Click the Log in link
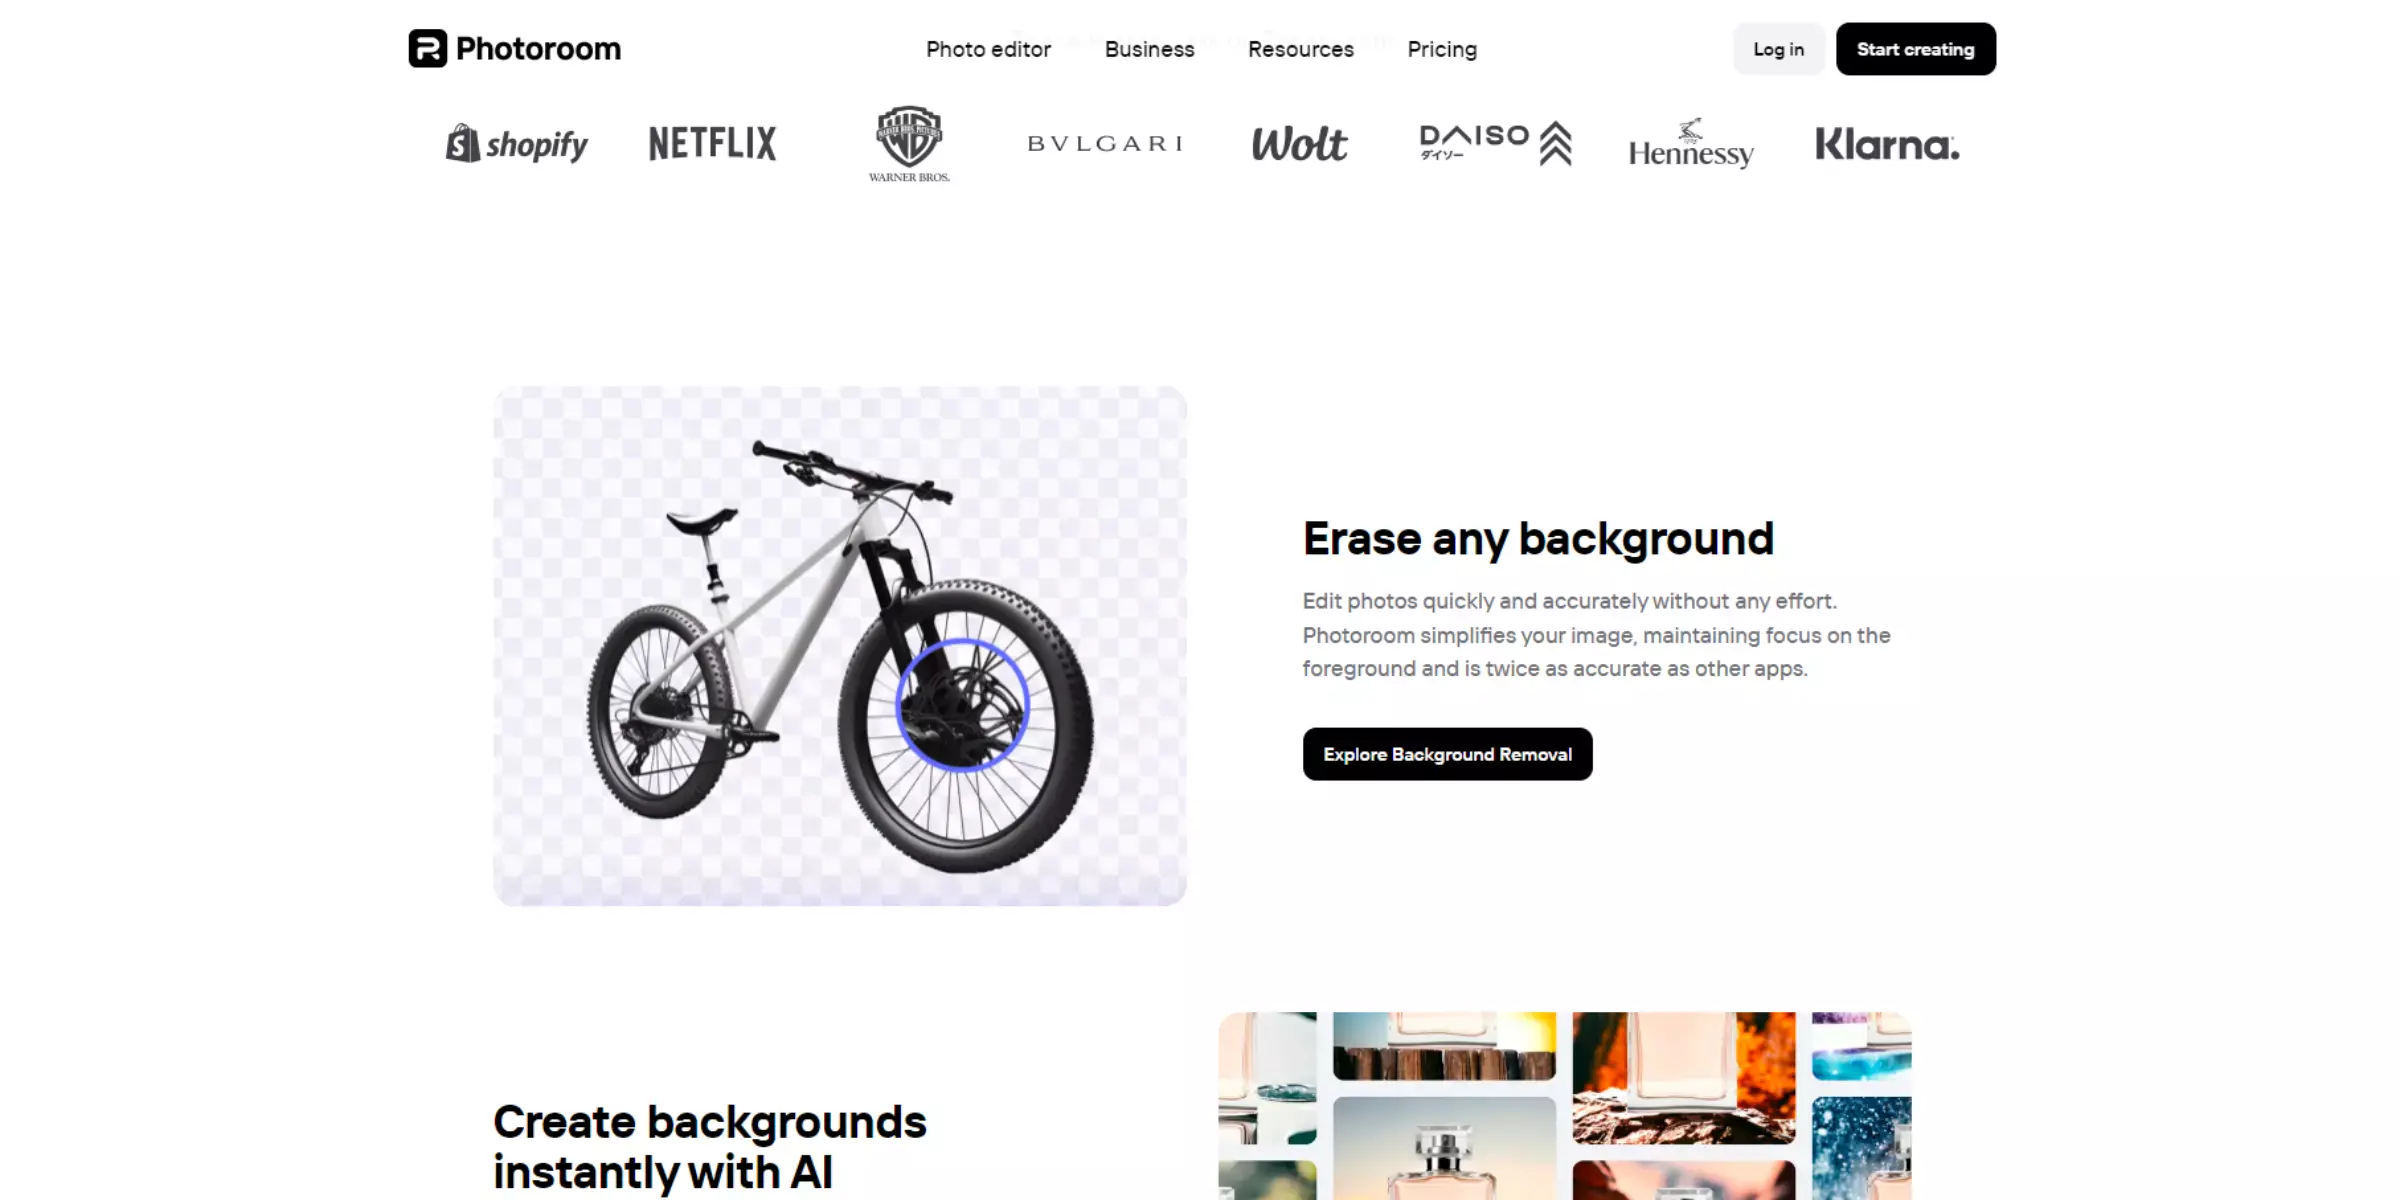This screenshot has height=1200, width=2400. (1779, 49)
